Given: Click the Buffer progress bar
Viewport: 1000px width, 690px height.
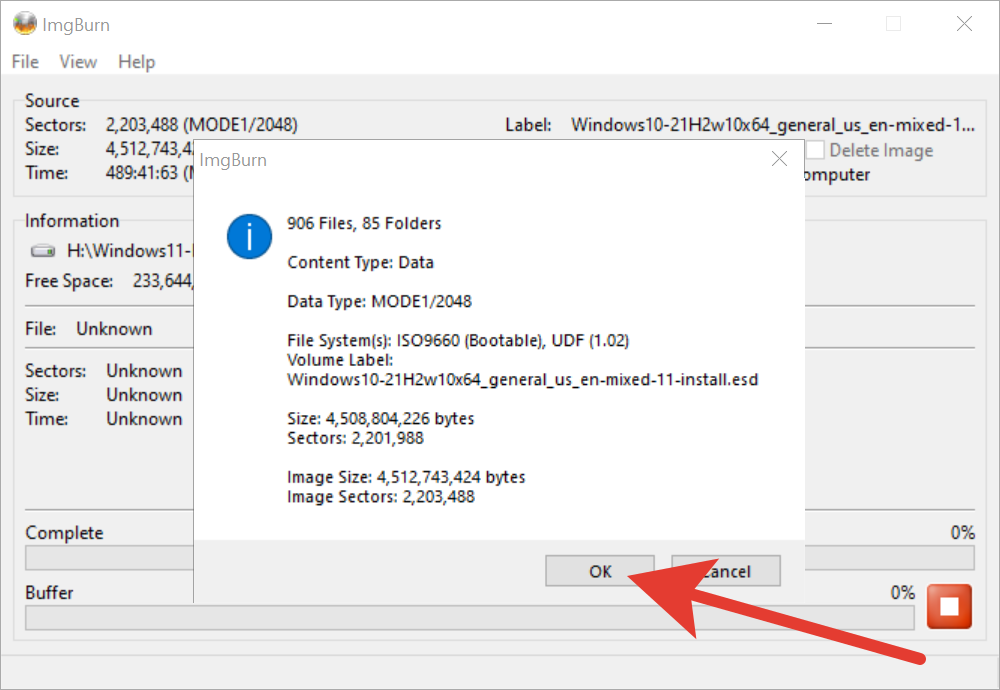Looking at the screenshot, I should click(x=469, y=617).
